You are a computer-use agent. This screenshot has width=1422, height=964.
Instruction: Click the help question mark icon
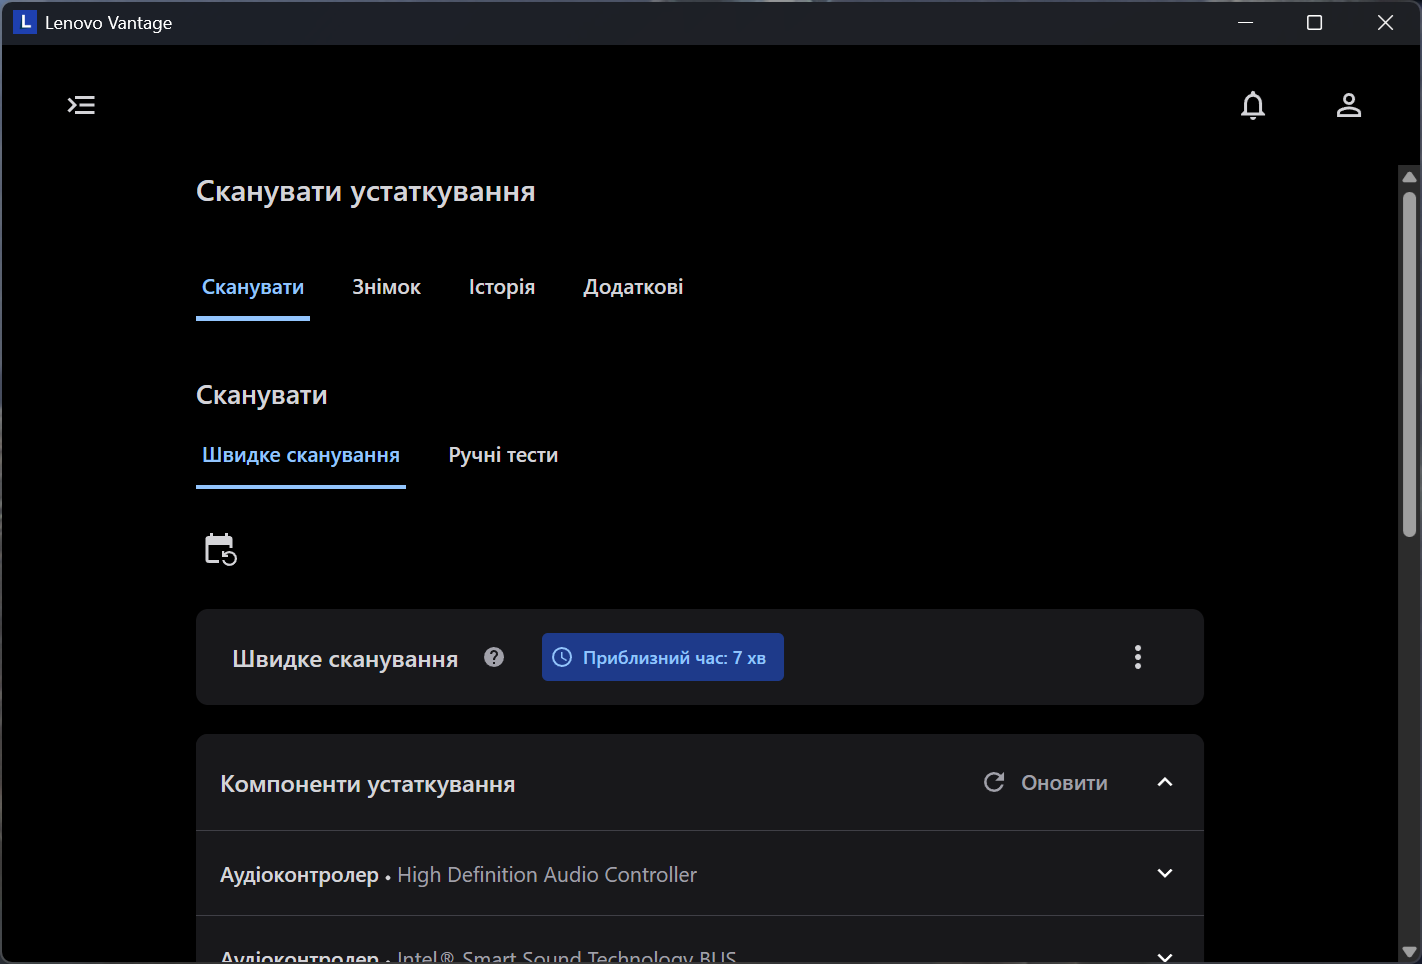(494, 657)
